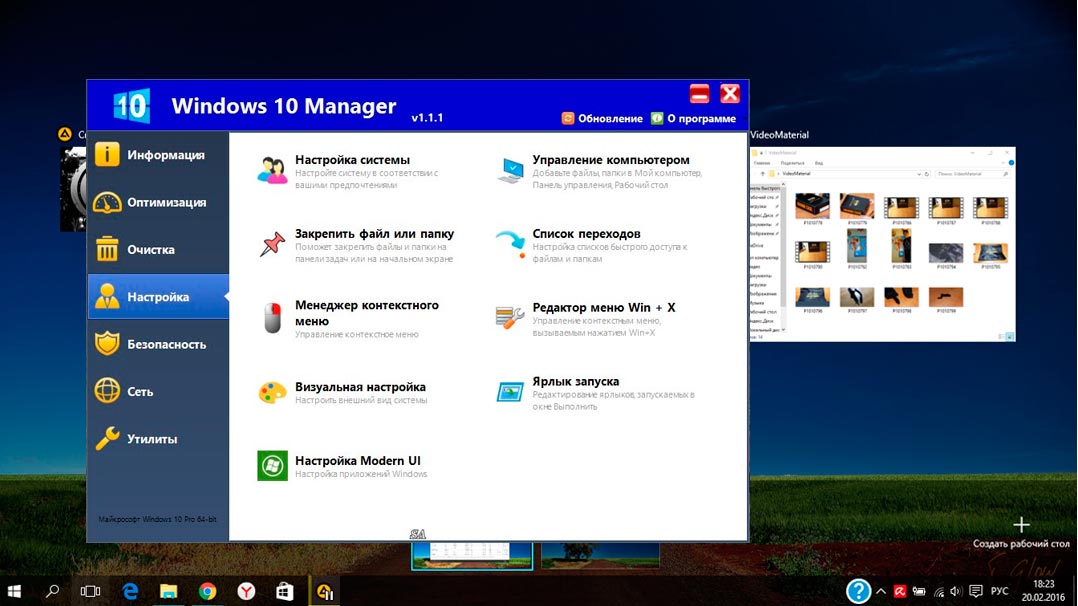Image resolution: width=1078 pixels, height=606 pixels.
Task: Open the pushpin Закрепить файл или папку icon
Action: click(x=272, y=244)
